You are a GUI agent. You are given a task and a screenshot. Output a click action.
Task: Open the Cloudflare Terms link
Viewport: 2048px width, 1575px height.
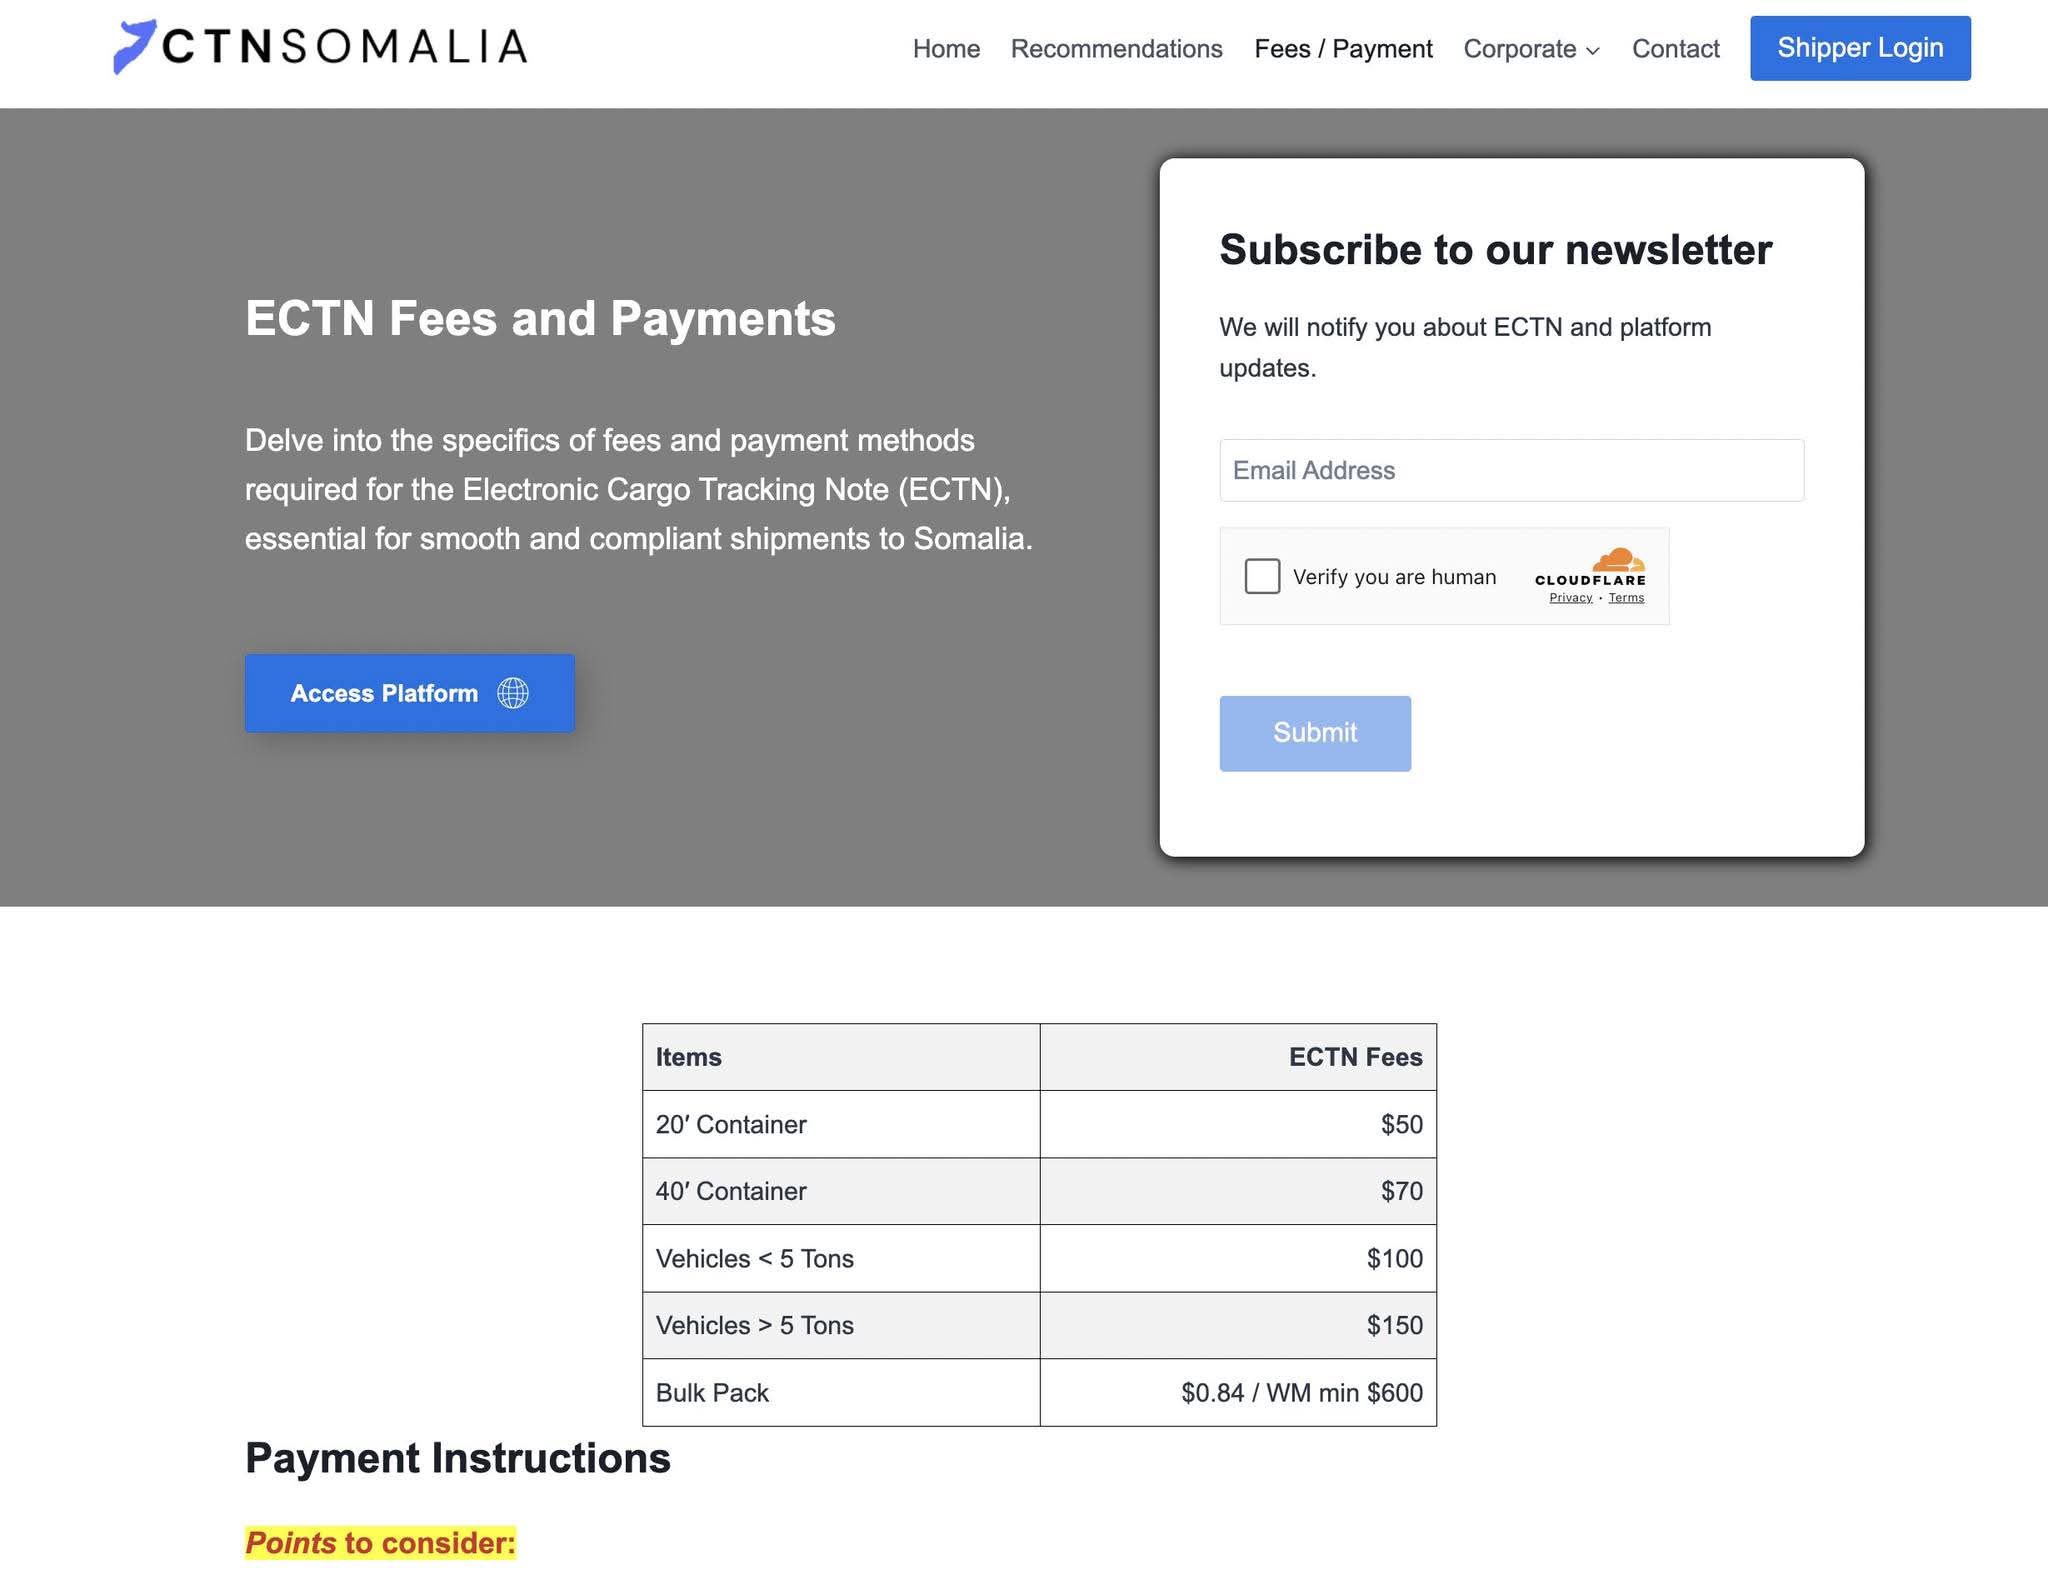(1626, 598)
